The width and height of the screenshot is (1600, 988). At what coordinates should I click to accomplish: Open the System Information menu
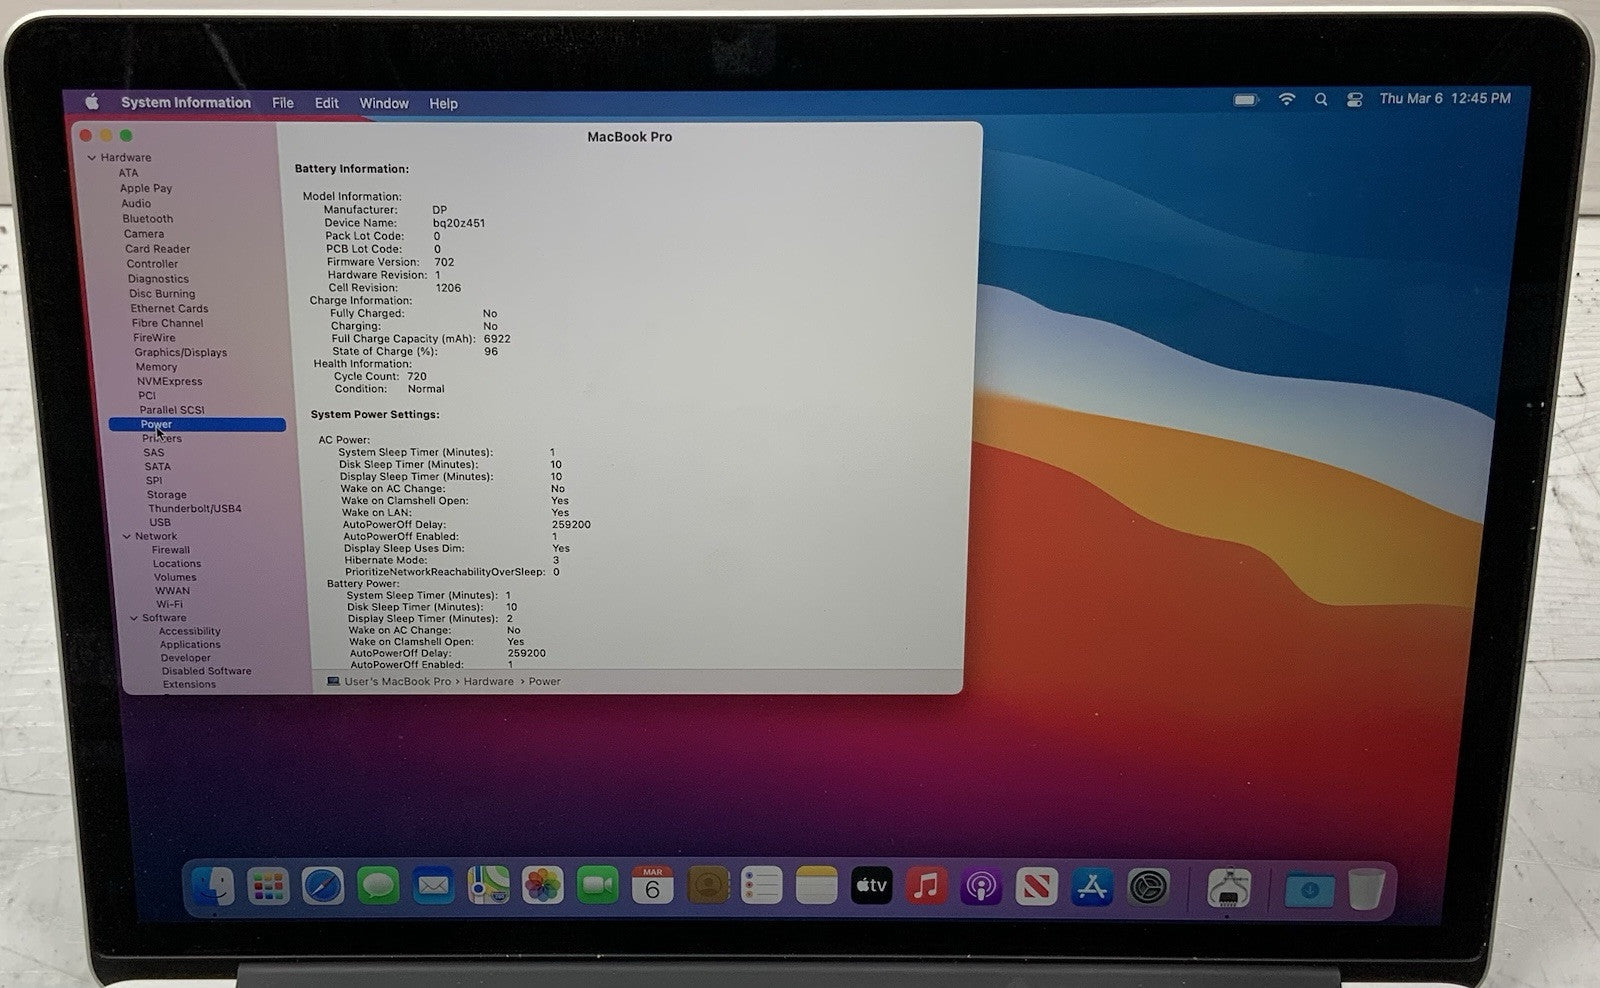(186, 102)
